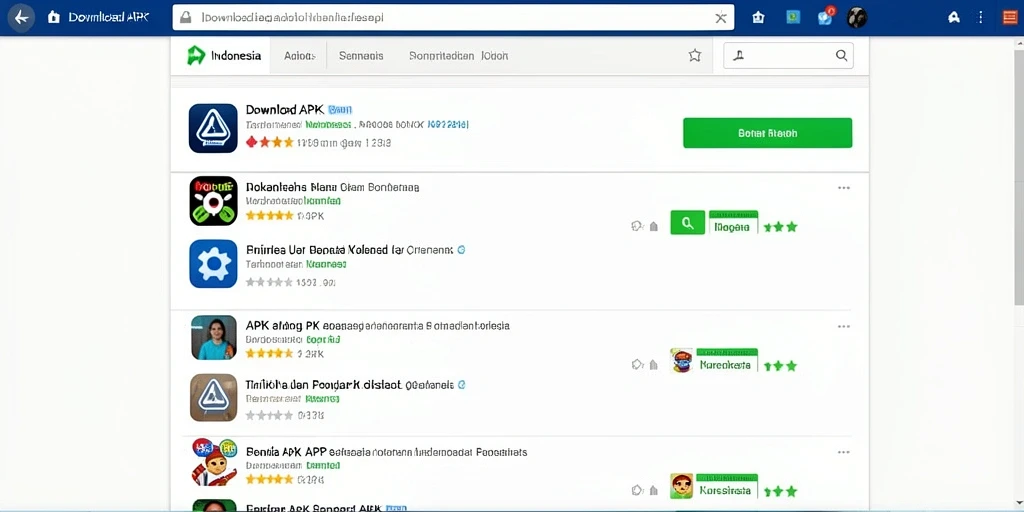The height and width of the screenshot is (512, 1024).
Task: Open the Bentia APK APP title link
Action: pyautogui.click(x=387, y=452)
